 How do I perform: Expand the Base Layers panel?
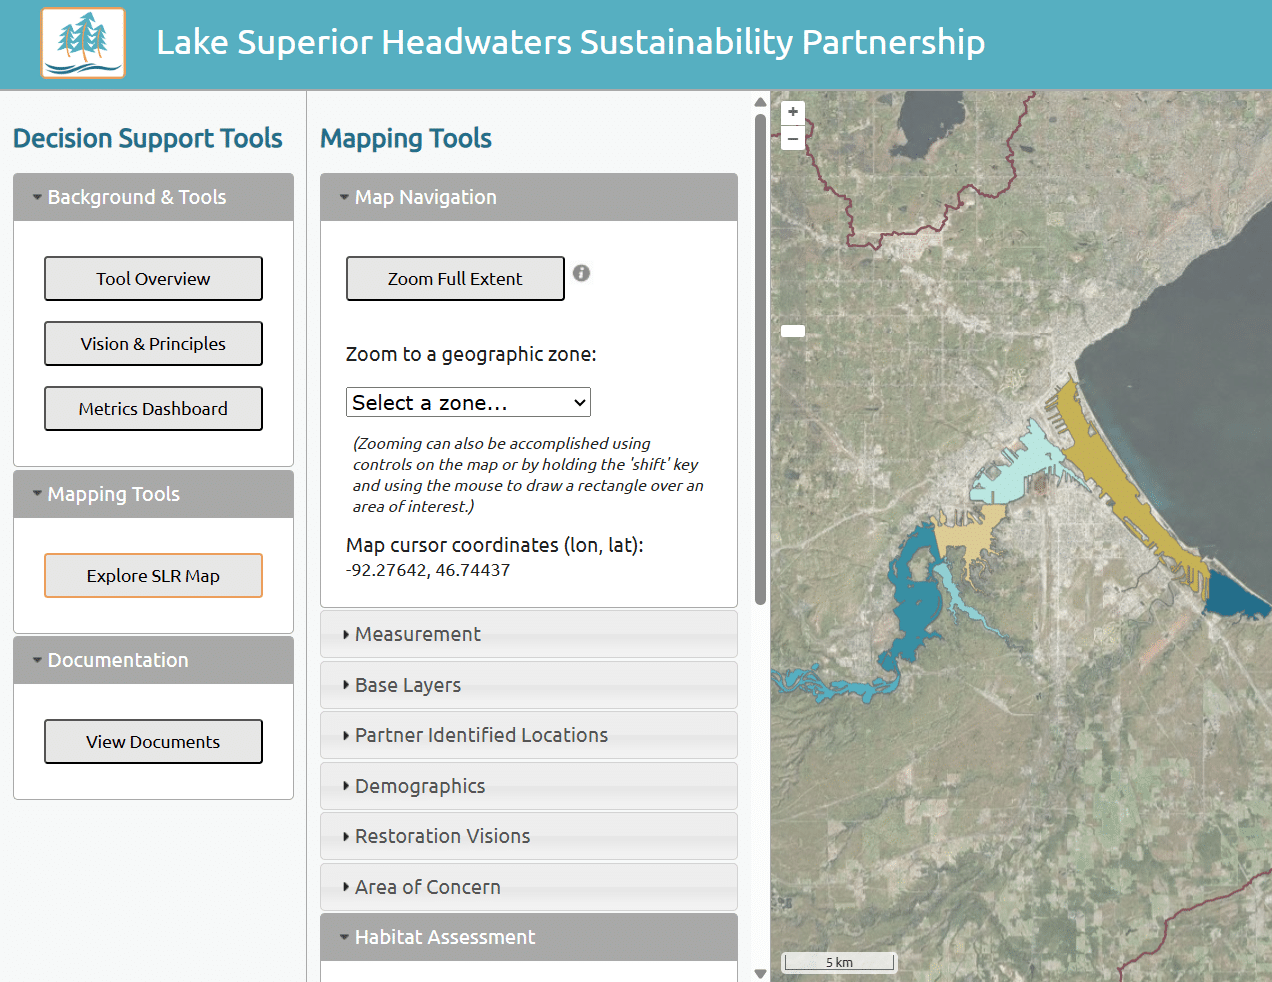point(529,685)
